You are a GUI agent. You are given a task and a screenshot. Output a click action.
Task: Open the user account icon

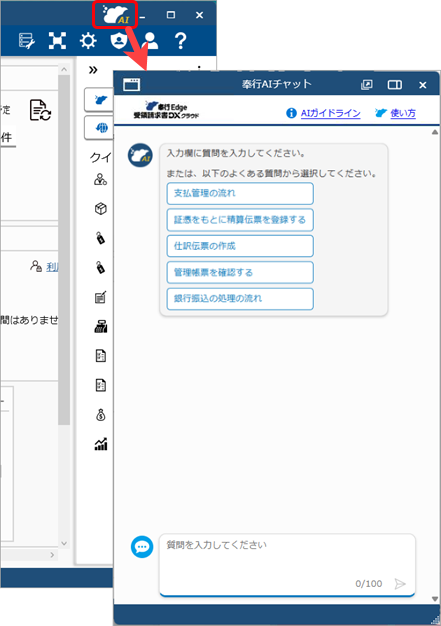click(x=150, y=41)
